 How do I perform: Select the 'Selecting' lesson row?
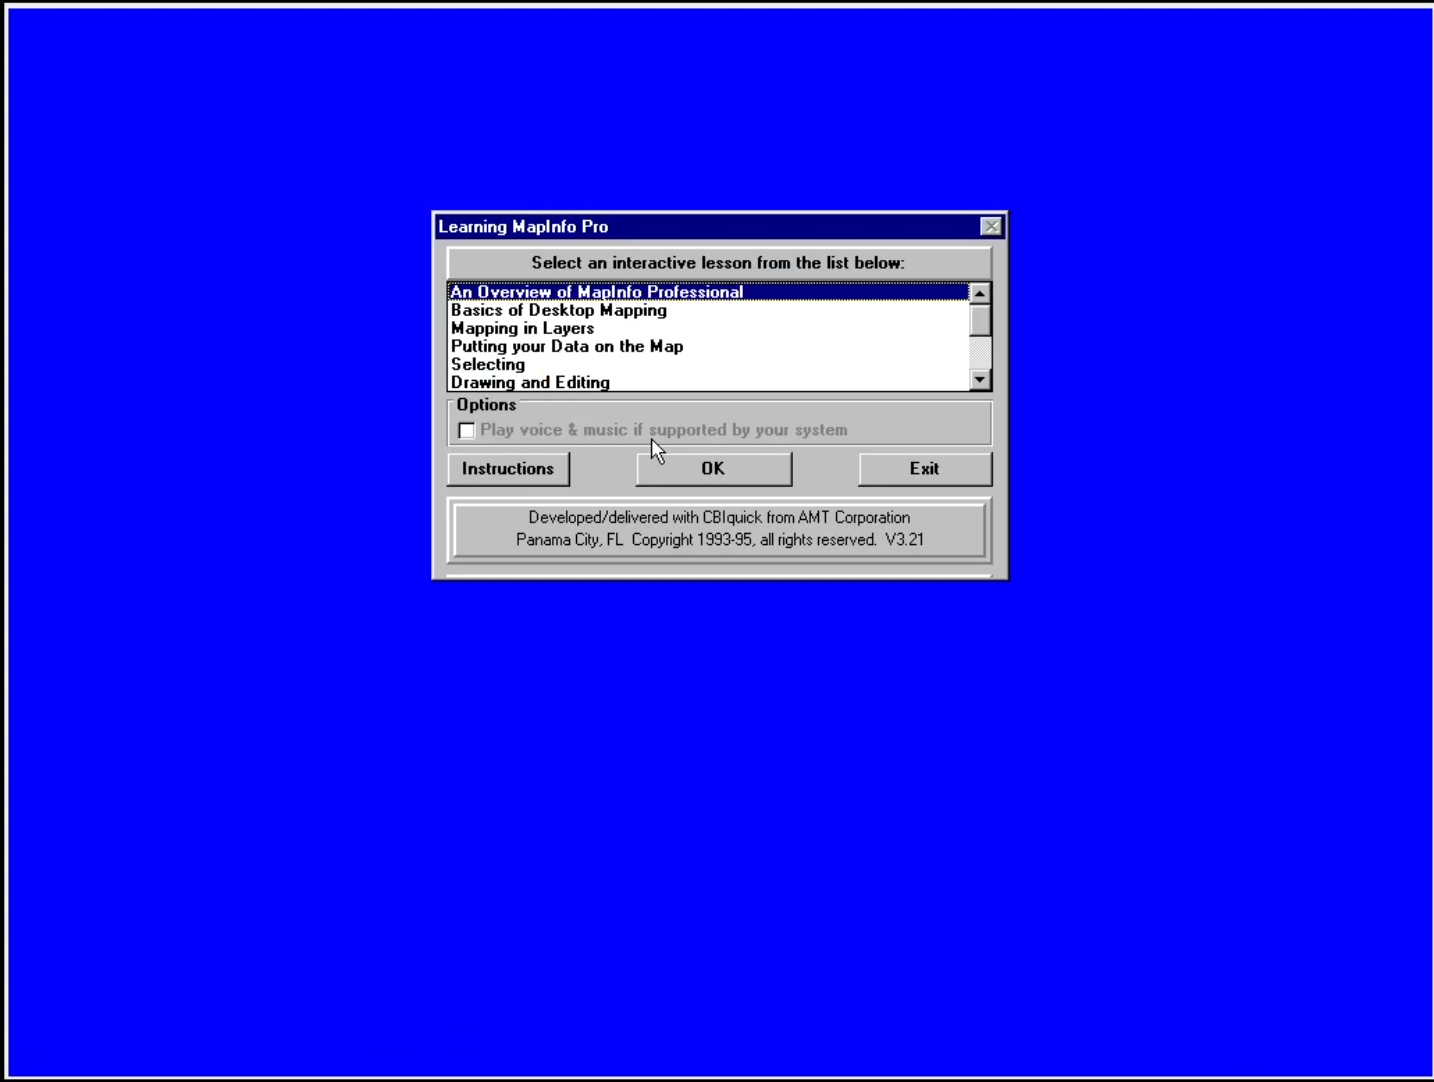[708, 364]
